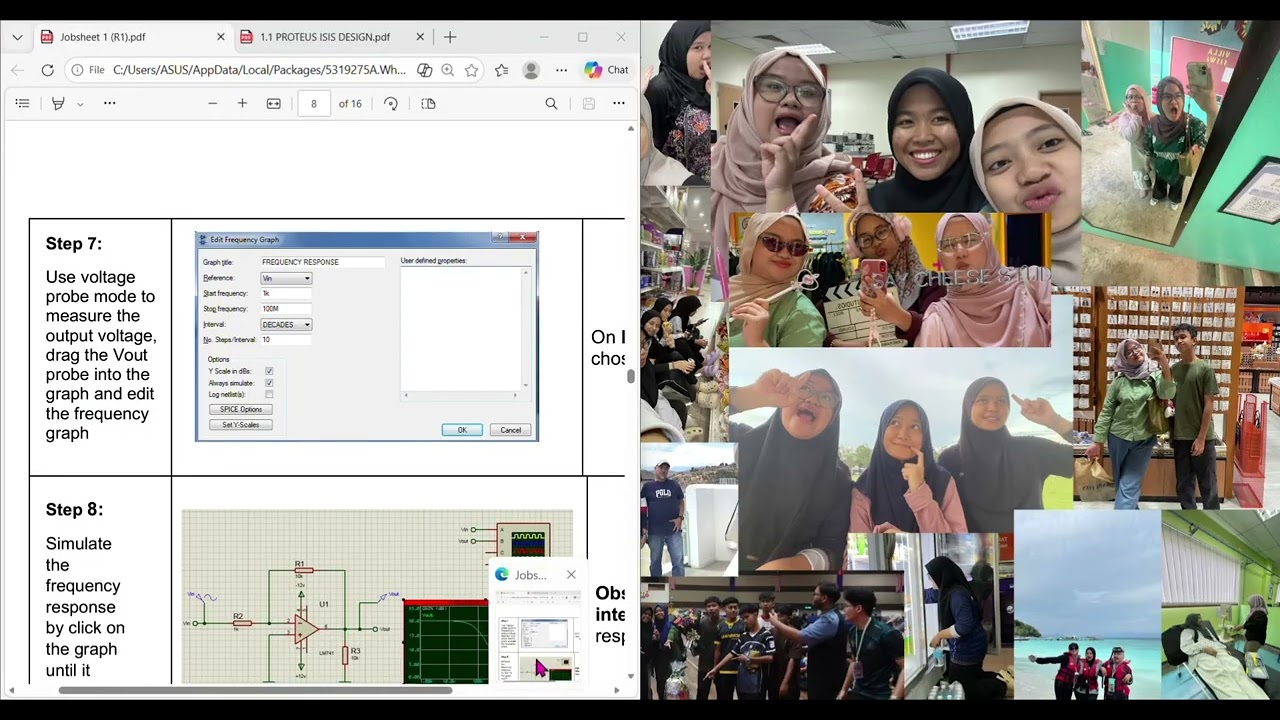1280x720 pixels.
Task: Open more PDF tools next to highlight
Action: coord(110,103)
